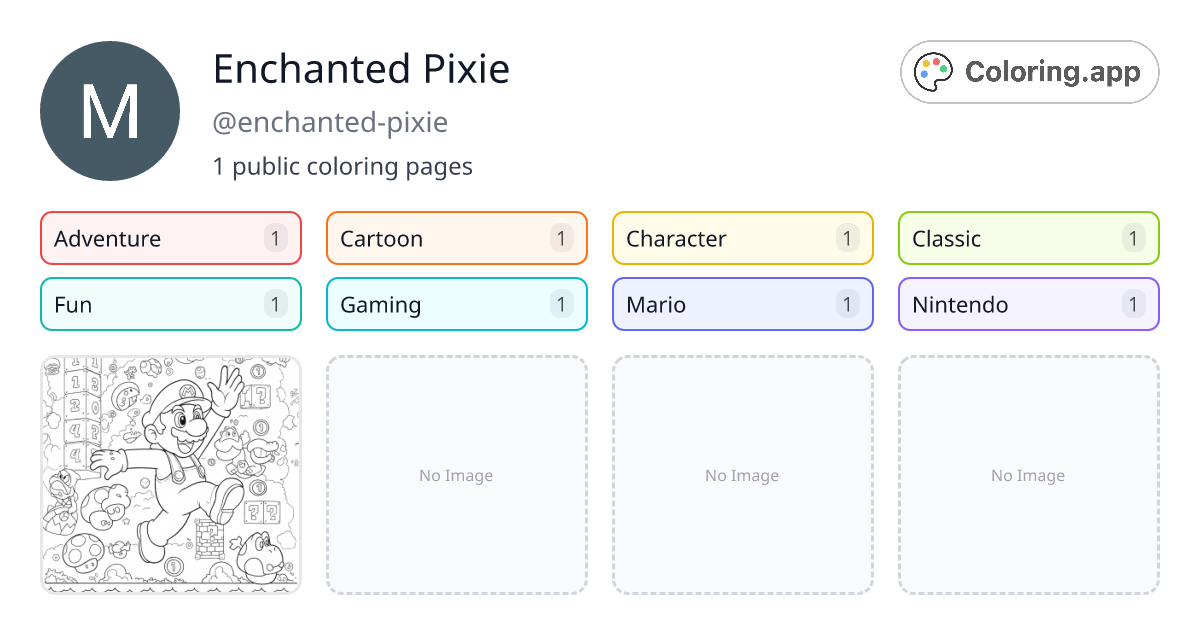The image size is (1200, 630).
Task: Click the count badge on Nintendo tag
Action: pyautogui.click(x=1134, y=304)
